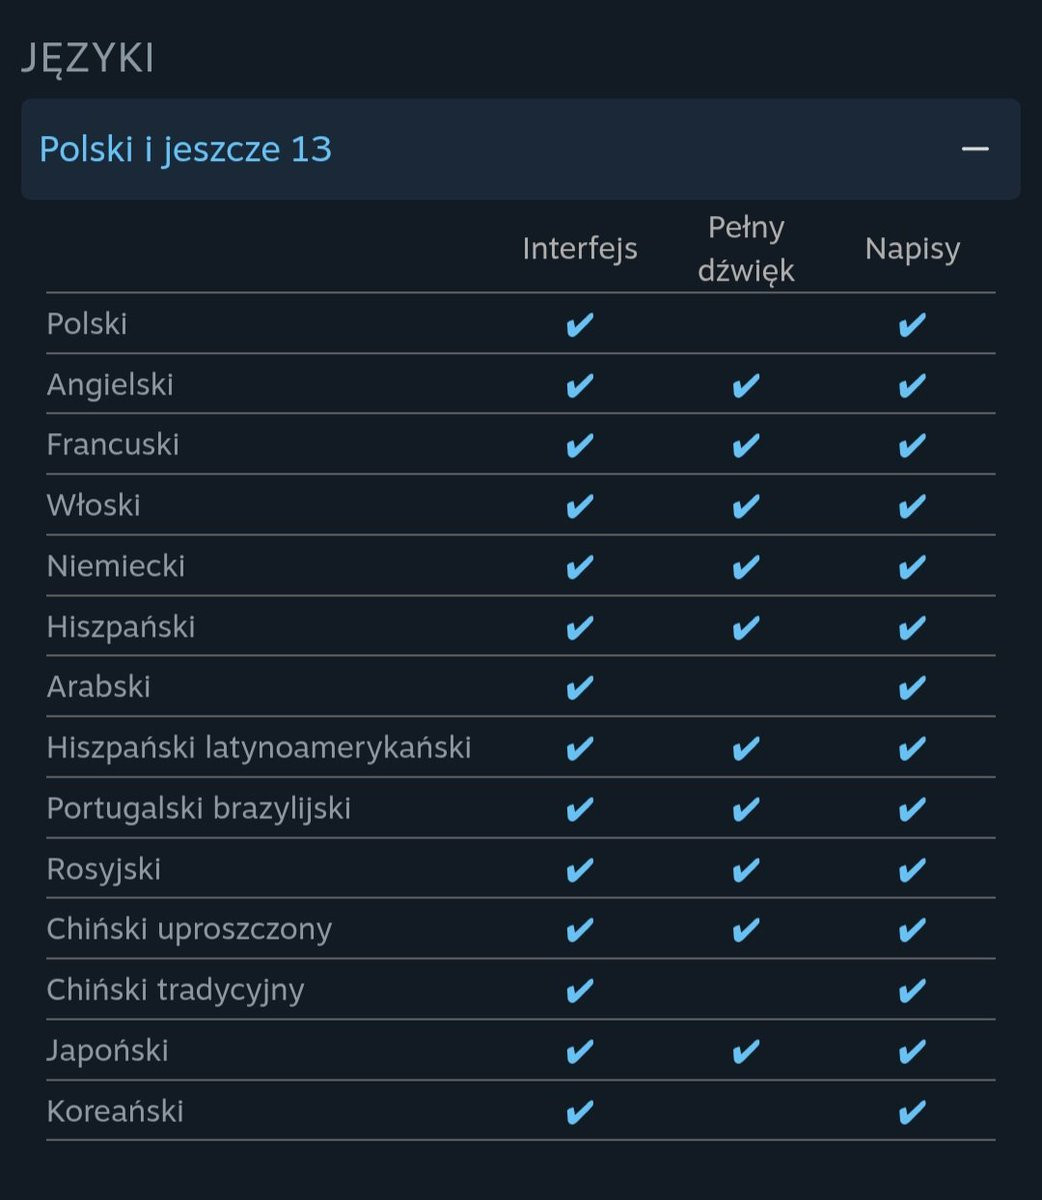This screenshot has height=1200, width=1042.
Task: Select the 'Hiszpański latynoamerykański' language row label
Action: pyautogui.click(x=259, y=747)
